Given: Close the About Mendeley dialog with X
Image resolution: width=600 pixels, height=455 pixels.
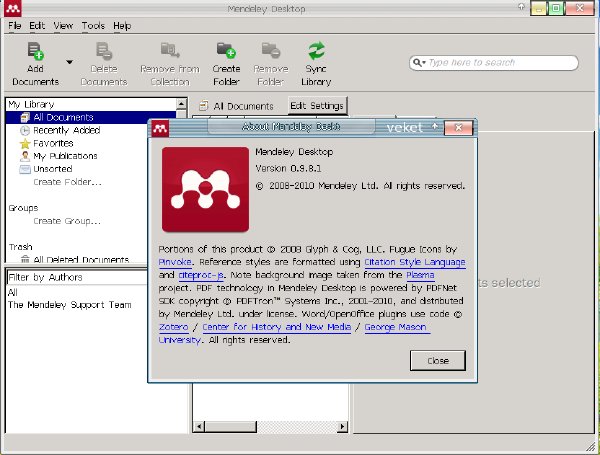Looking at the screenshot, I should click(458, 128).
